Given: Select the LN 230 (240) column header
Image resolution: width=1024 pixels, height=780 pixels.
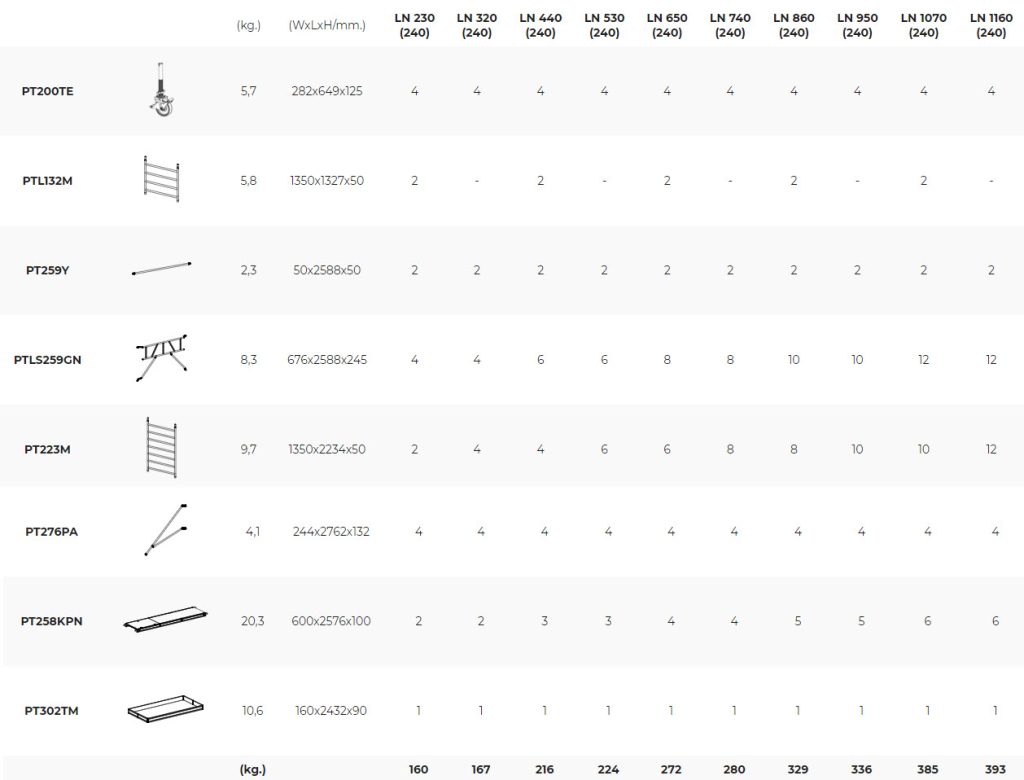Looking at the screenshot, I should [414, 25].
